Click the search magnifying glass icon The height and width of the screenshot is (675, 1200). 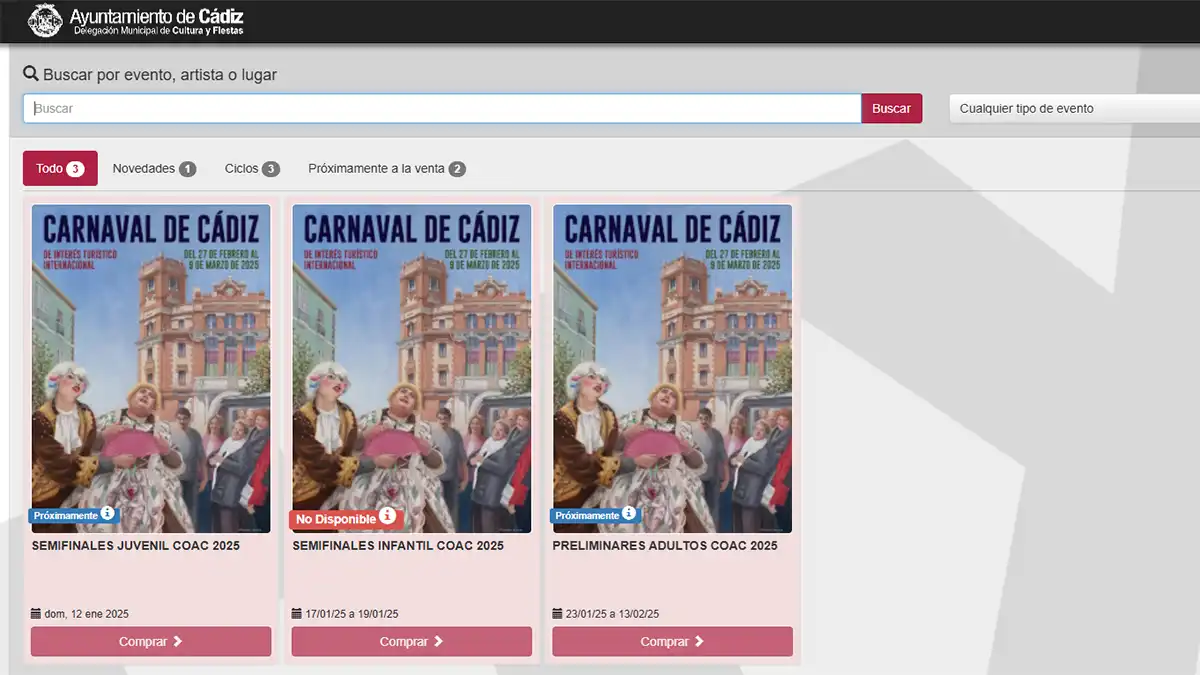pos(31,73)
